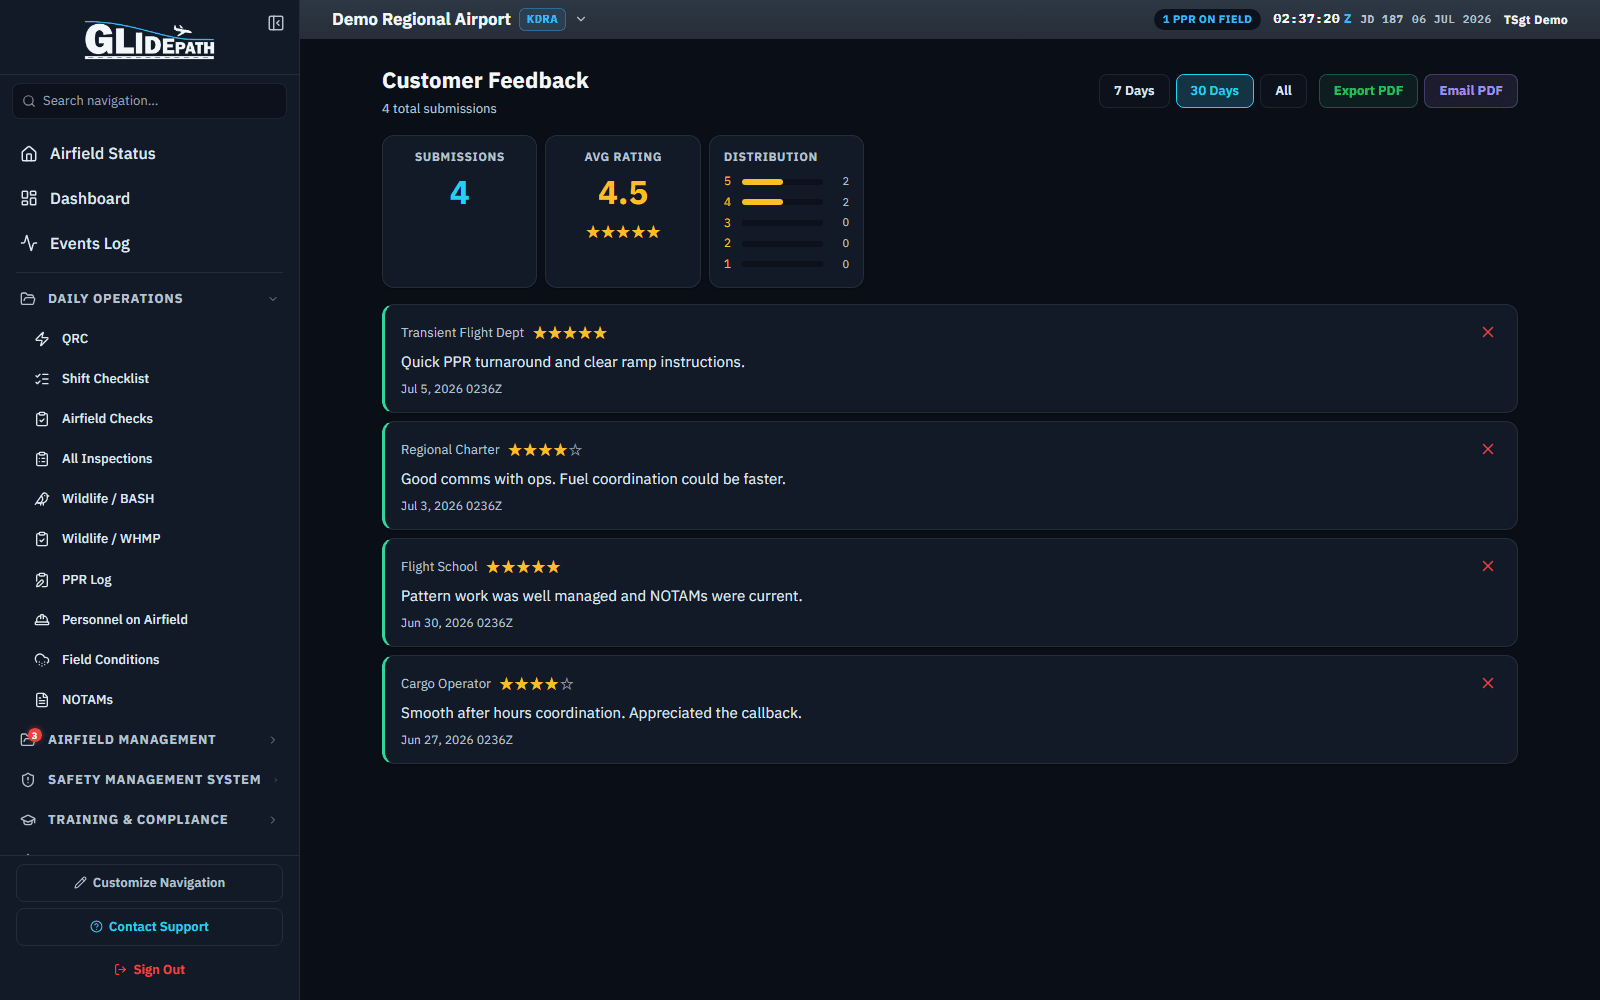Image resolution: width=1600 pixels, height=1000 pixels.
Task: Collapse the Daily Operations section chevron
Action: point(273,299)
